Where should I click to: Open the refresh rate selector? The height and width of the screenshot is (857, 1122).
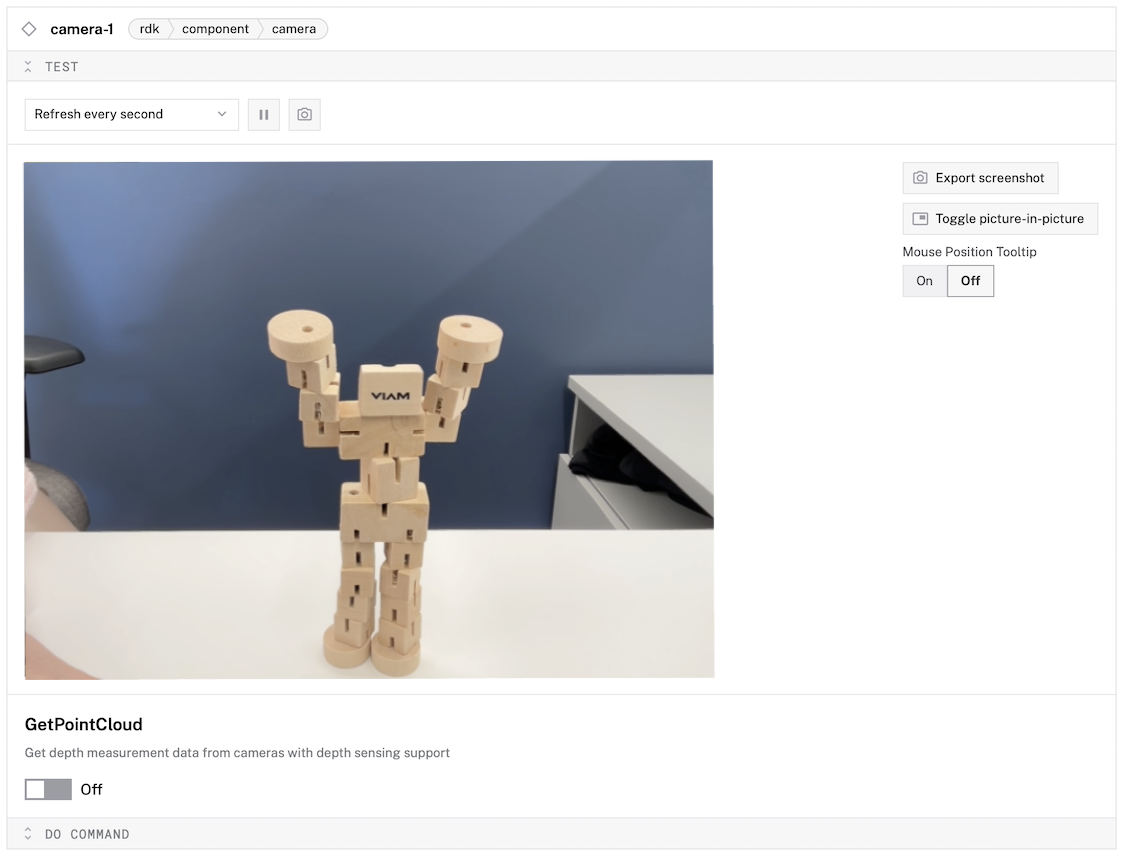tap(131, 114)
